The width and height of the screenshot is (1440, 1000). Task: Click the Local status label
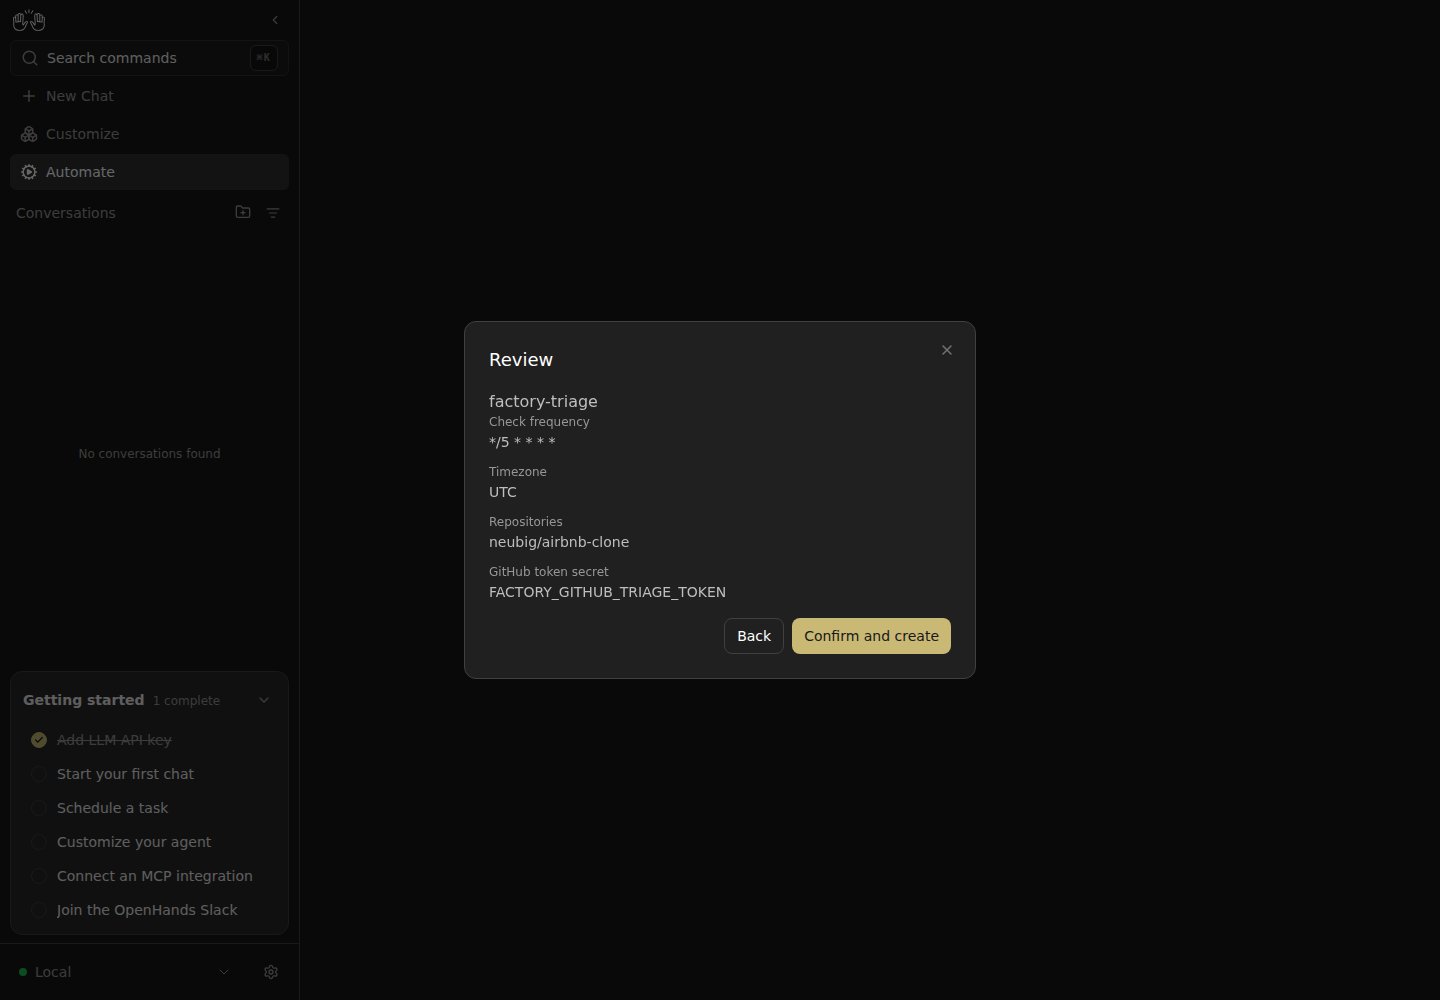click(x=53, y=972)
